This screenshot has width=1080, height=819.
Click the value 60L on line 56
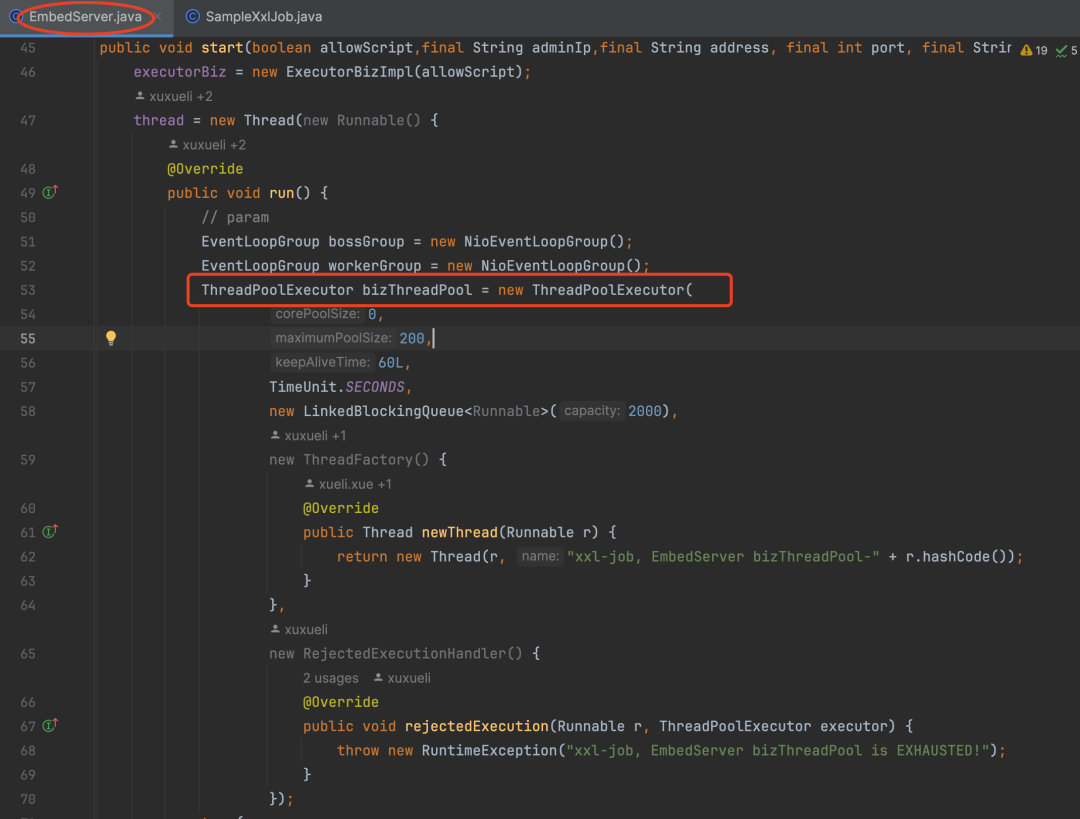click(x=391, y=362)
